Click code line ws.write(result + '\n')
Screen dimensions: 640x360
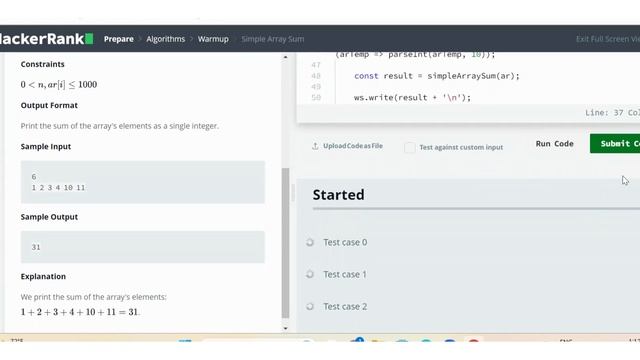click(x=412, y=98)
